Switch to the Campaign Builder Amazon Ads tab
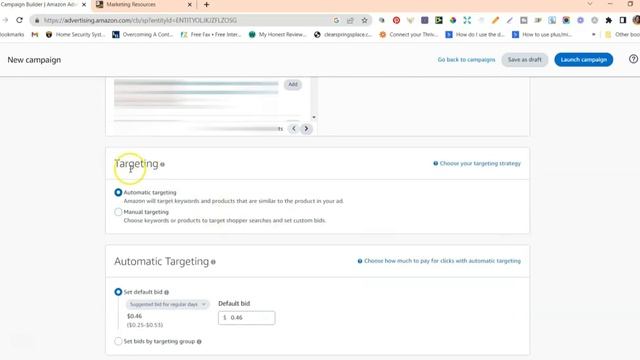Viewport: 640px width, 360px height. (x=39, y=4)
